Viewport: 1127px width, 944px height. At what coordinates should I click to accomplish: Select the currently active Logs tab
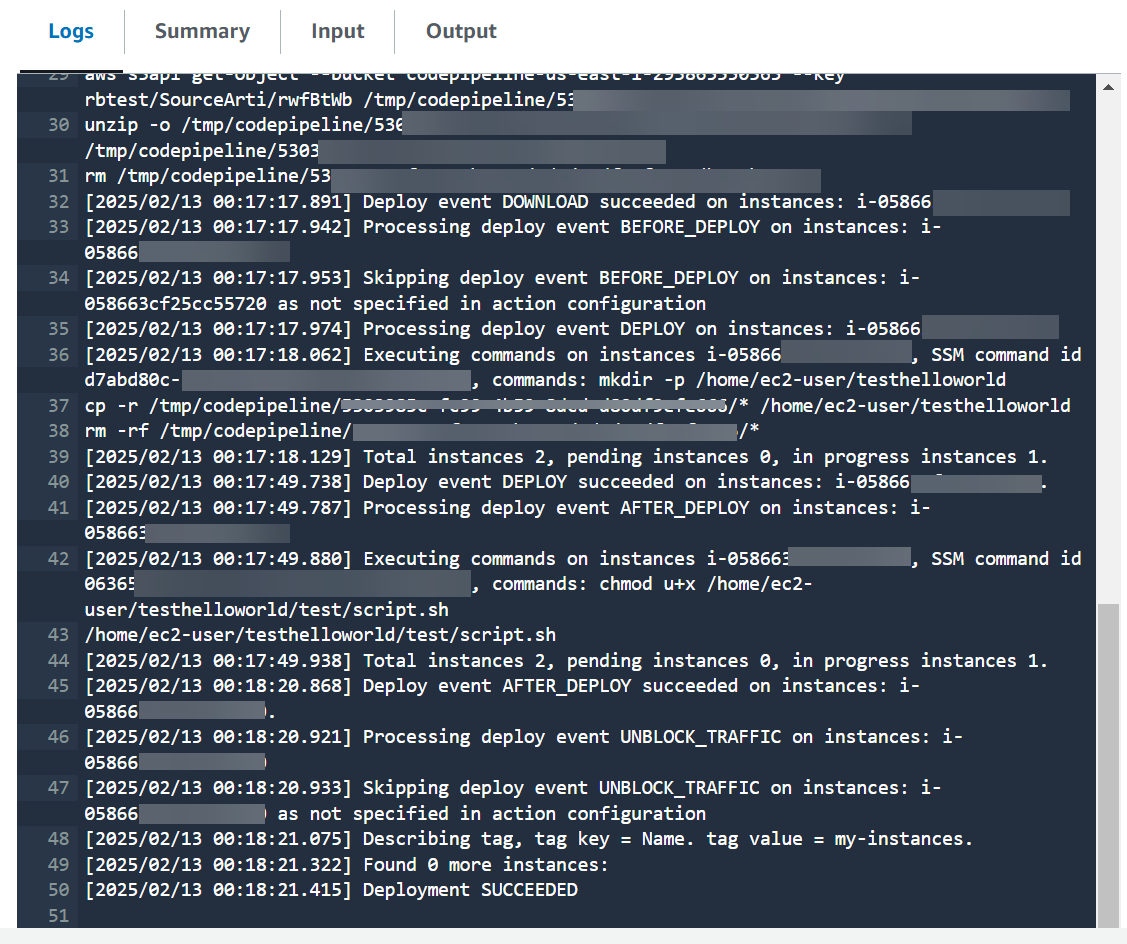(x=70, y=31)
